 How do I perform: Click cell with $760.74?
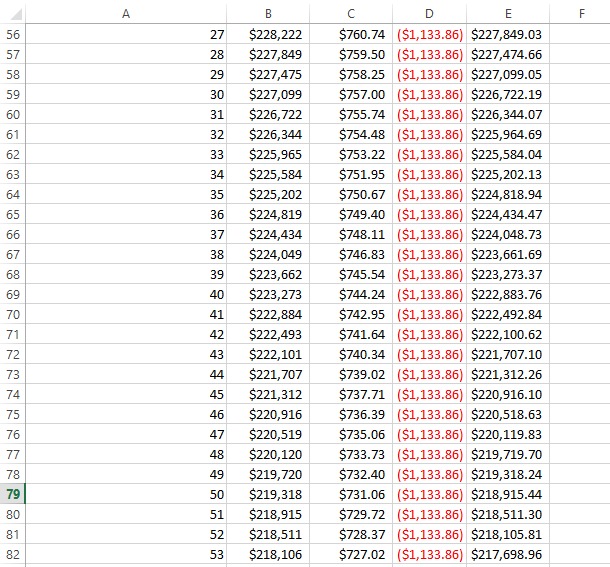coord(351,34)
